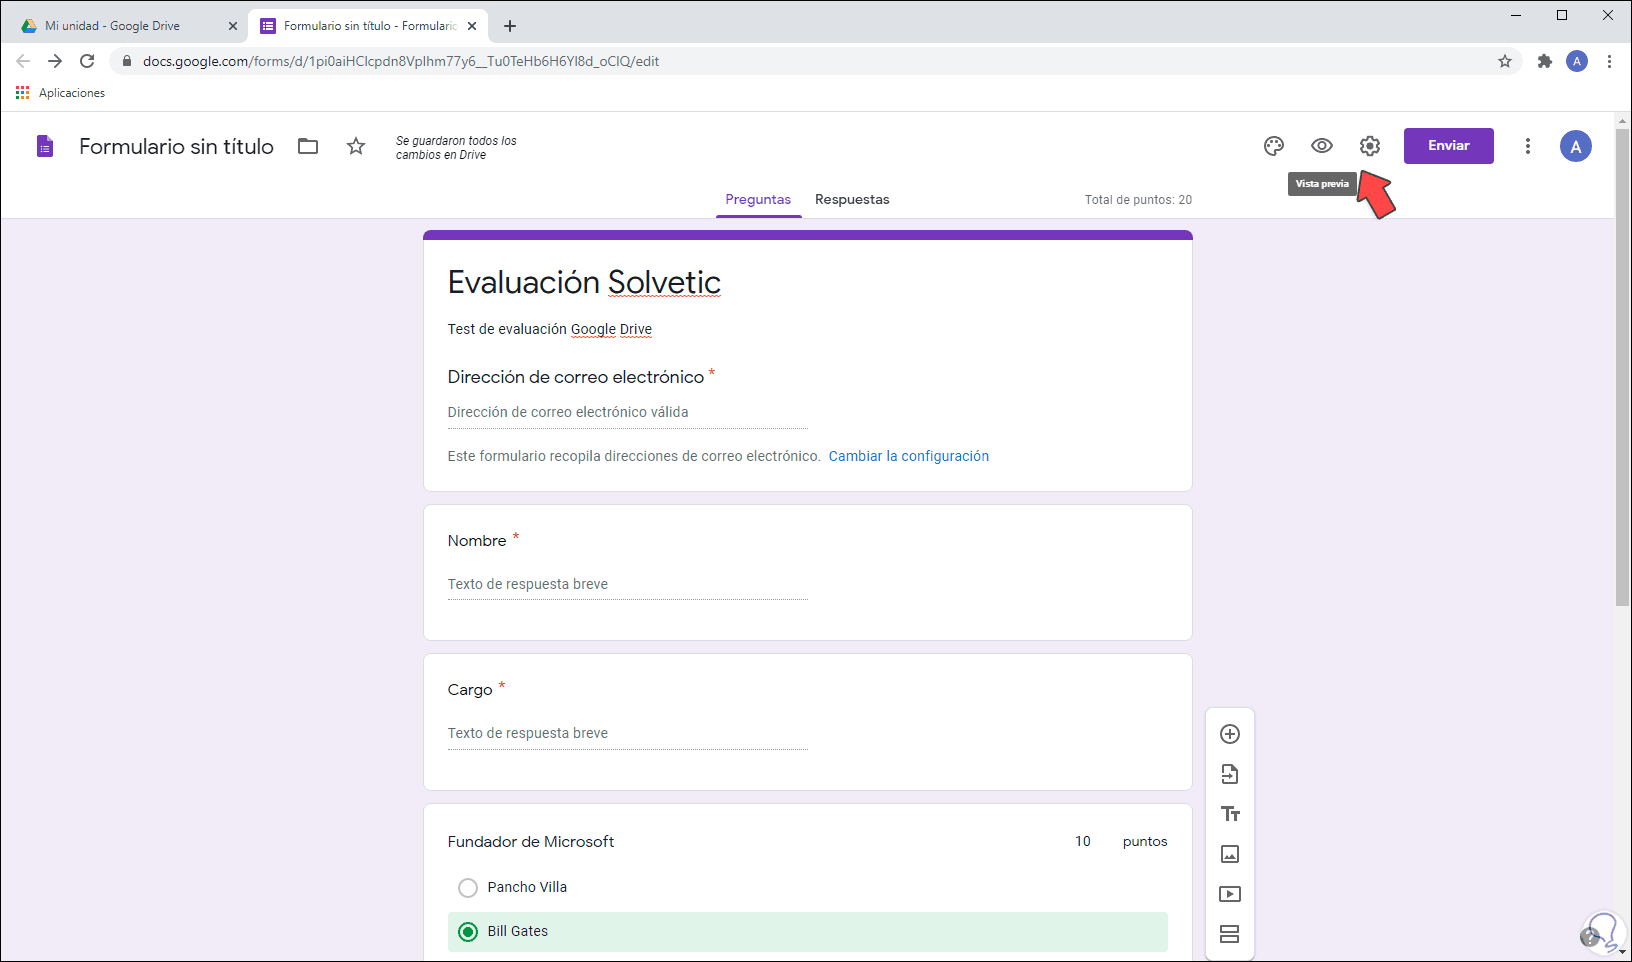Image resolution: width=1632 pixels, height=962 pixels.
Task: Click the page vertical scrollbar
Action: point(1622,366)
